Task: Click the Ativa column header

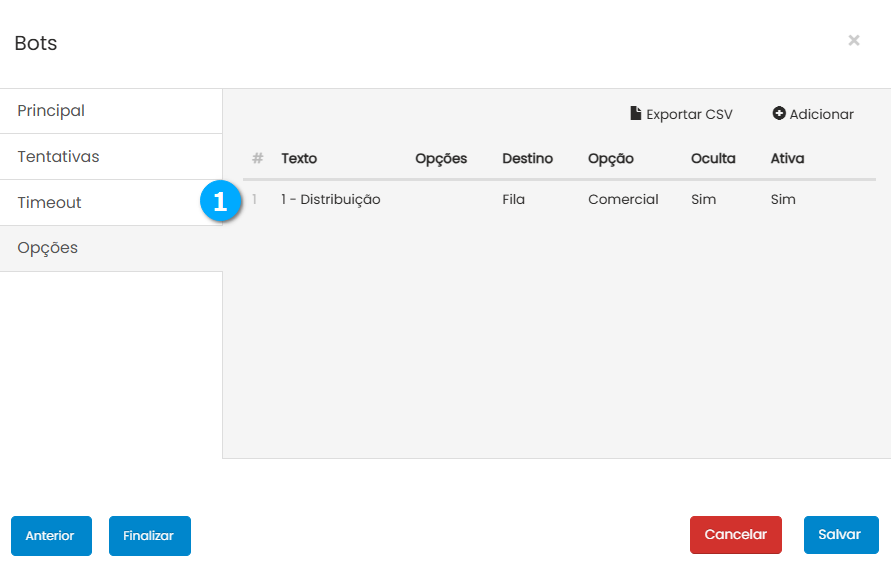Action: coord(787,159)
